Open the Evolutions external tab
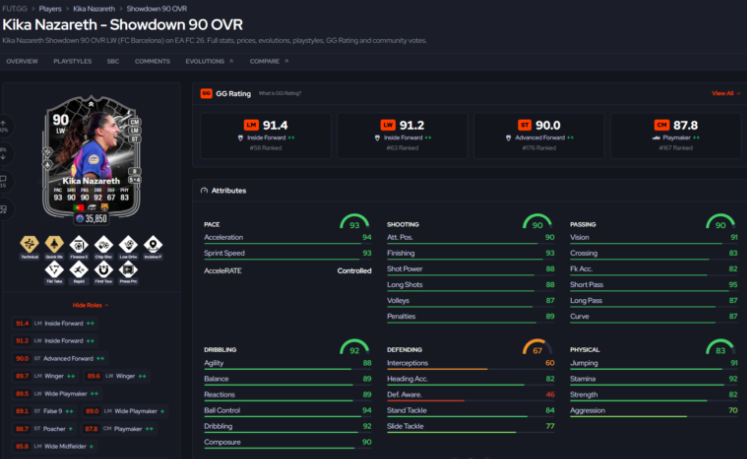This screenshot has width=747, height=459. point(209,61)
